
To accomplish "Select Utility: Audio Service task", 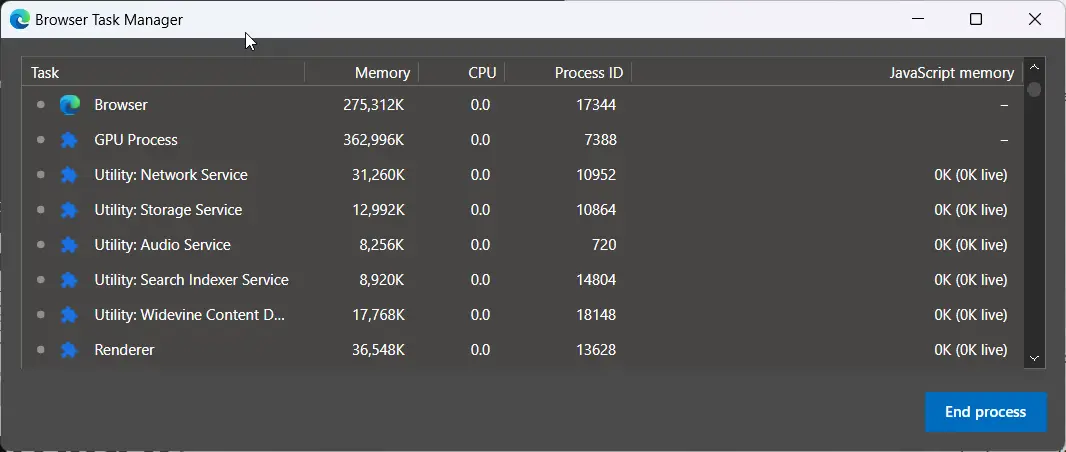I will 162,245.
